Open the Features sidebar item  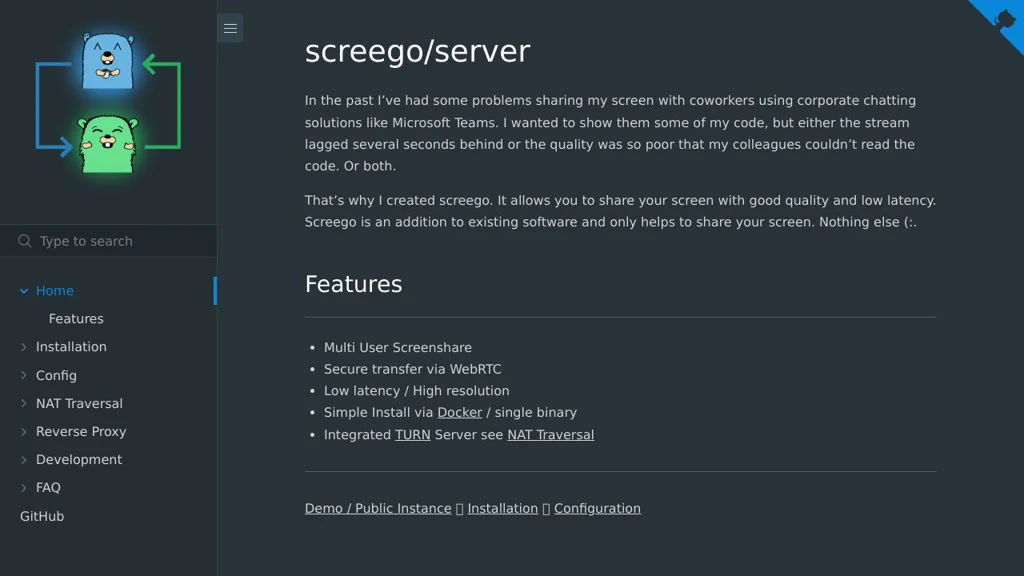pyautogui.click(x=76, y=319)
